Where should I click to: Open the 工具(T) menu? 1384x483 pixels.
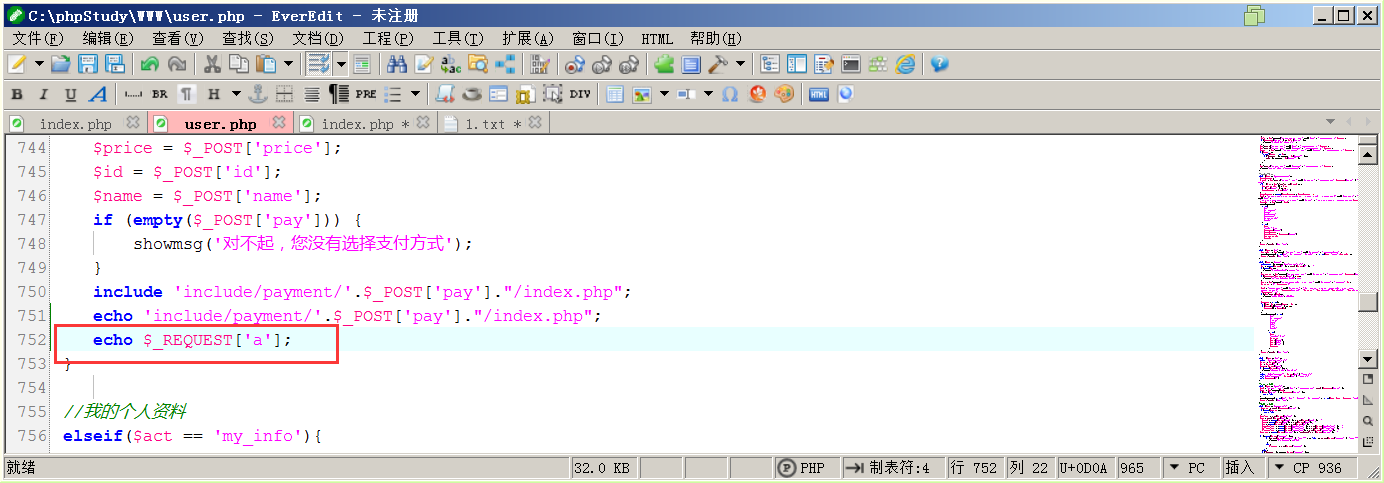457,38
